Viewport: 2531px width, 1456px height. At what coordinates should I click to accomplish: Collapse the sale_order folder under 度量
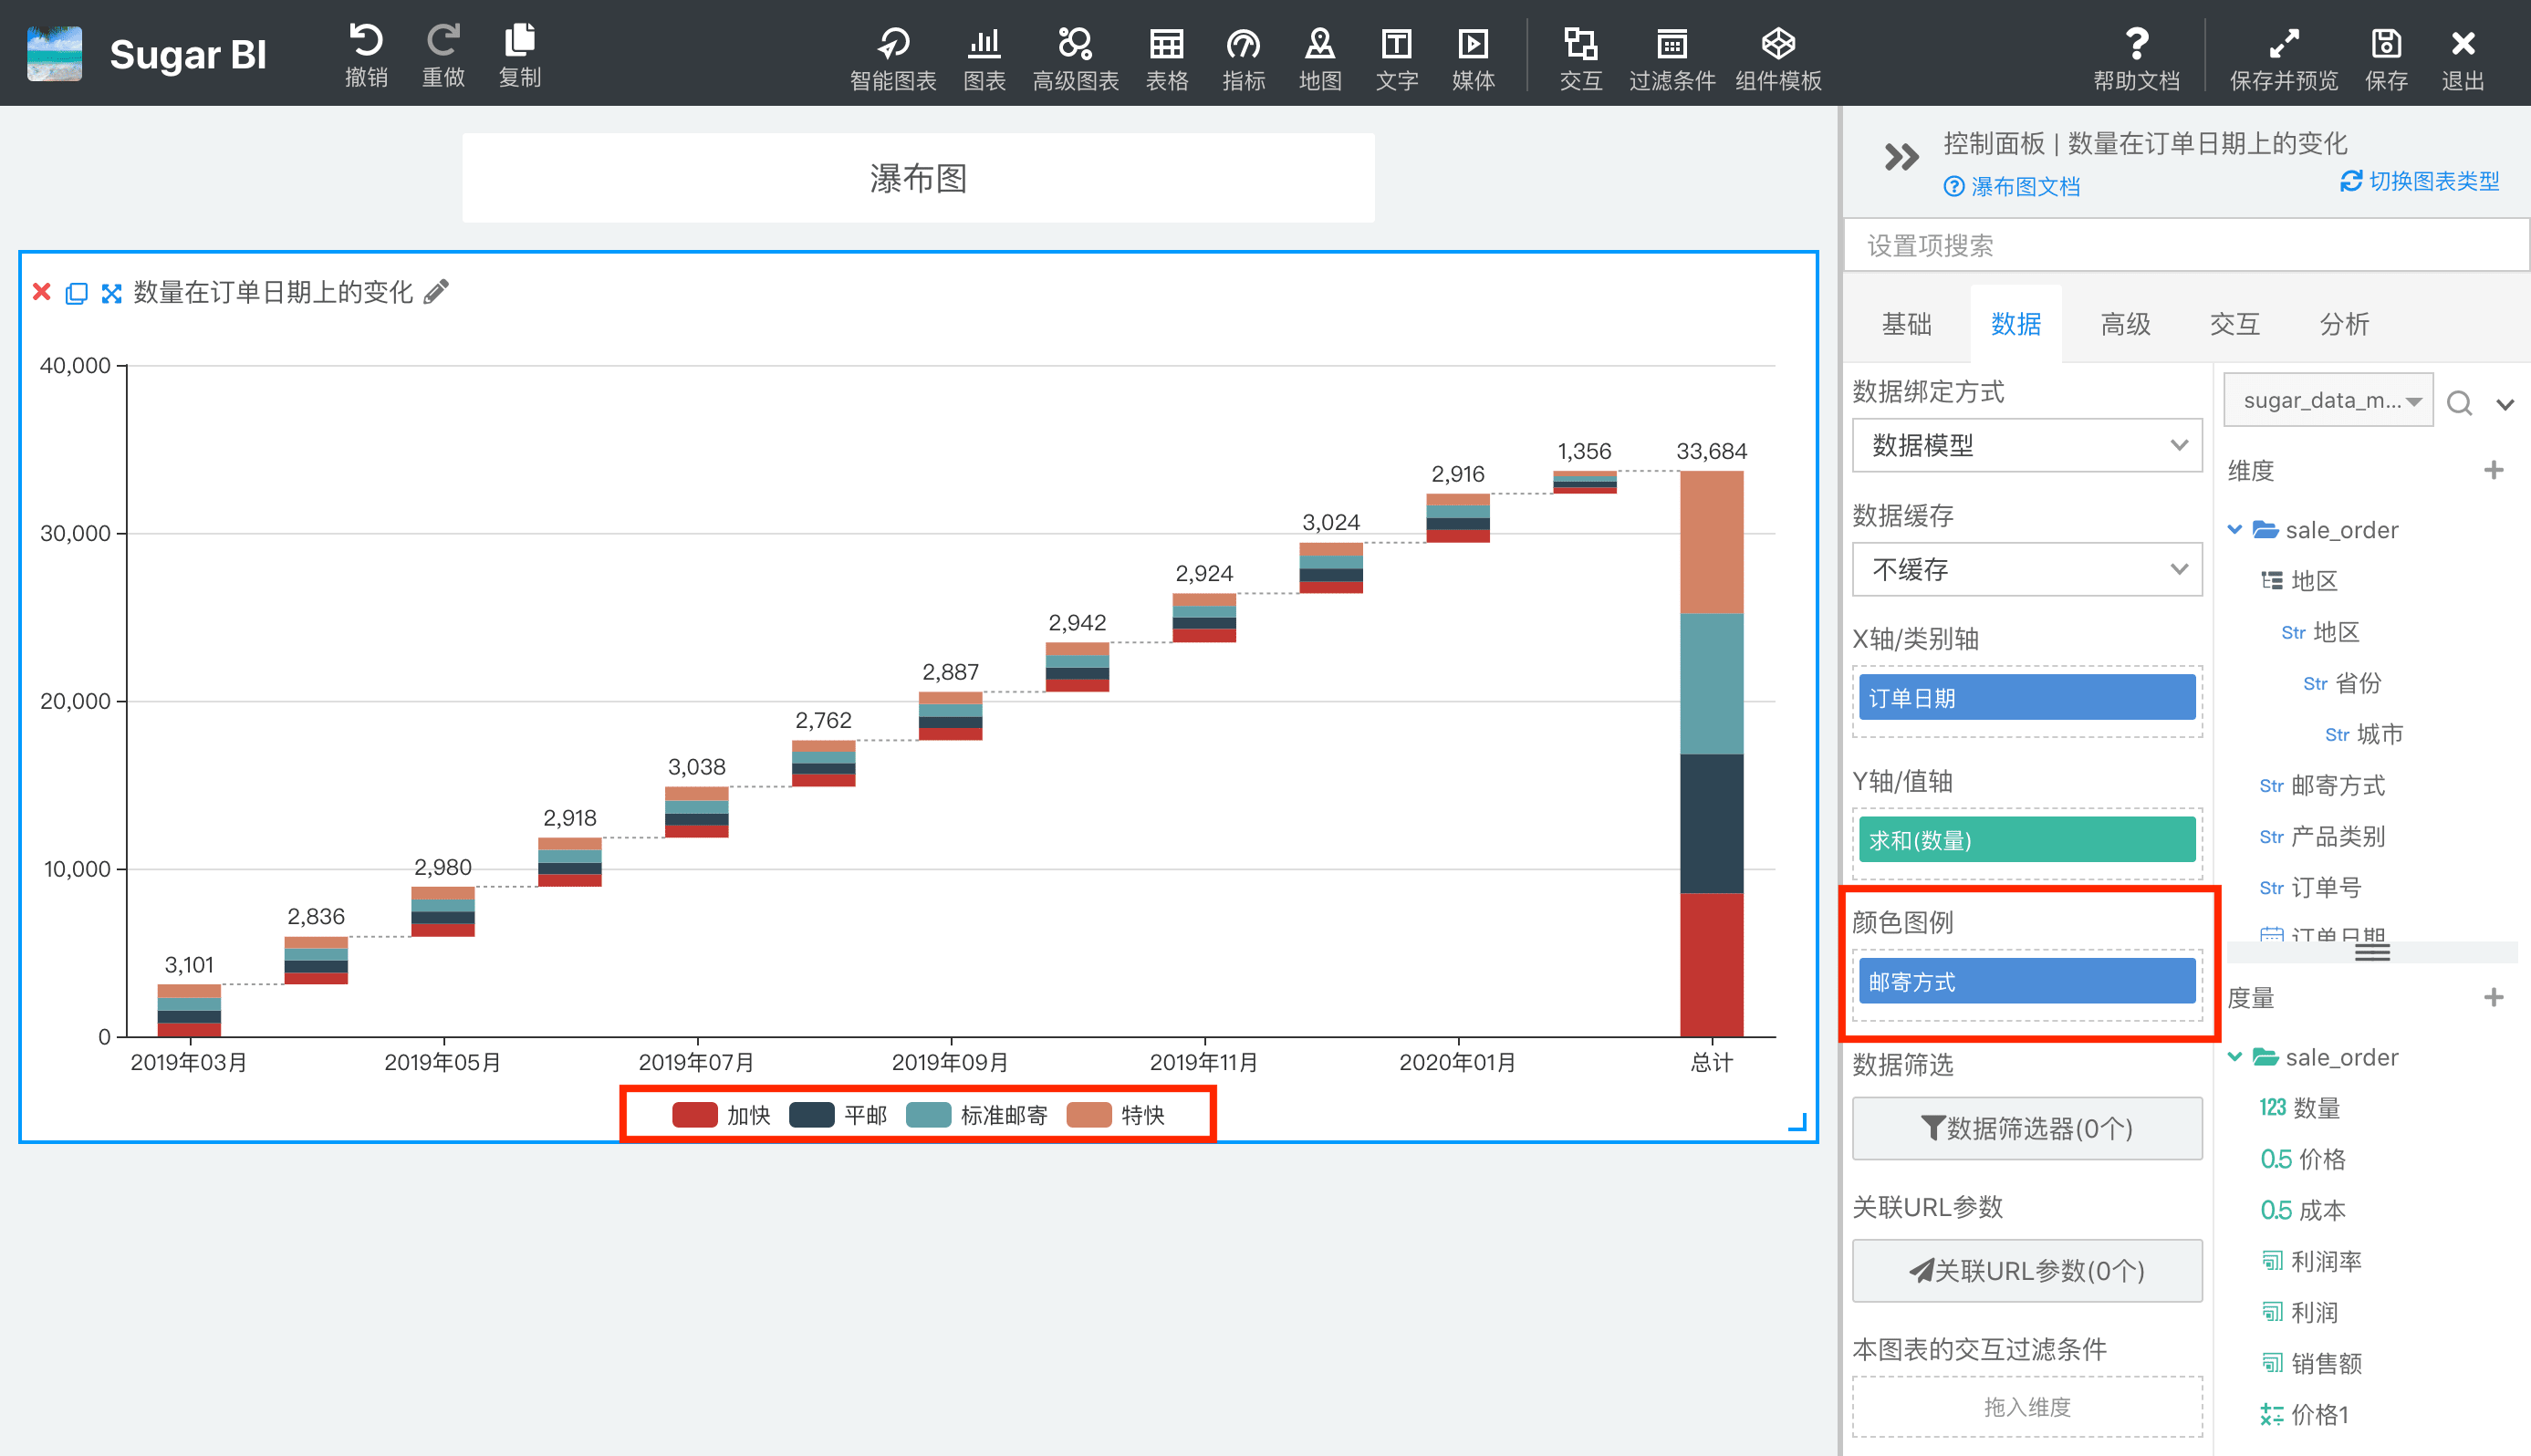click(x=2235, y=1056)
